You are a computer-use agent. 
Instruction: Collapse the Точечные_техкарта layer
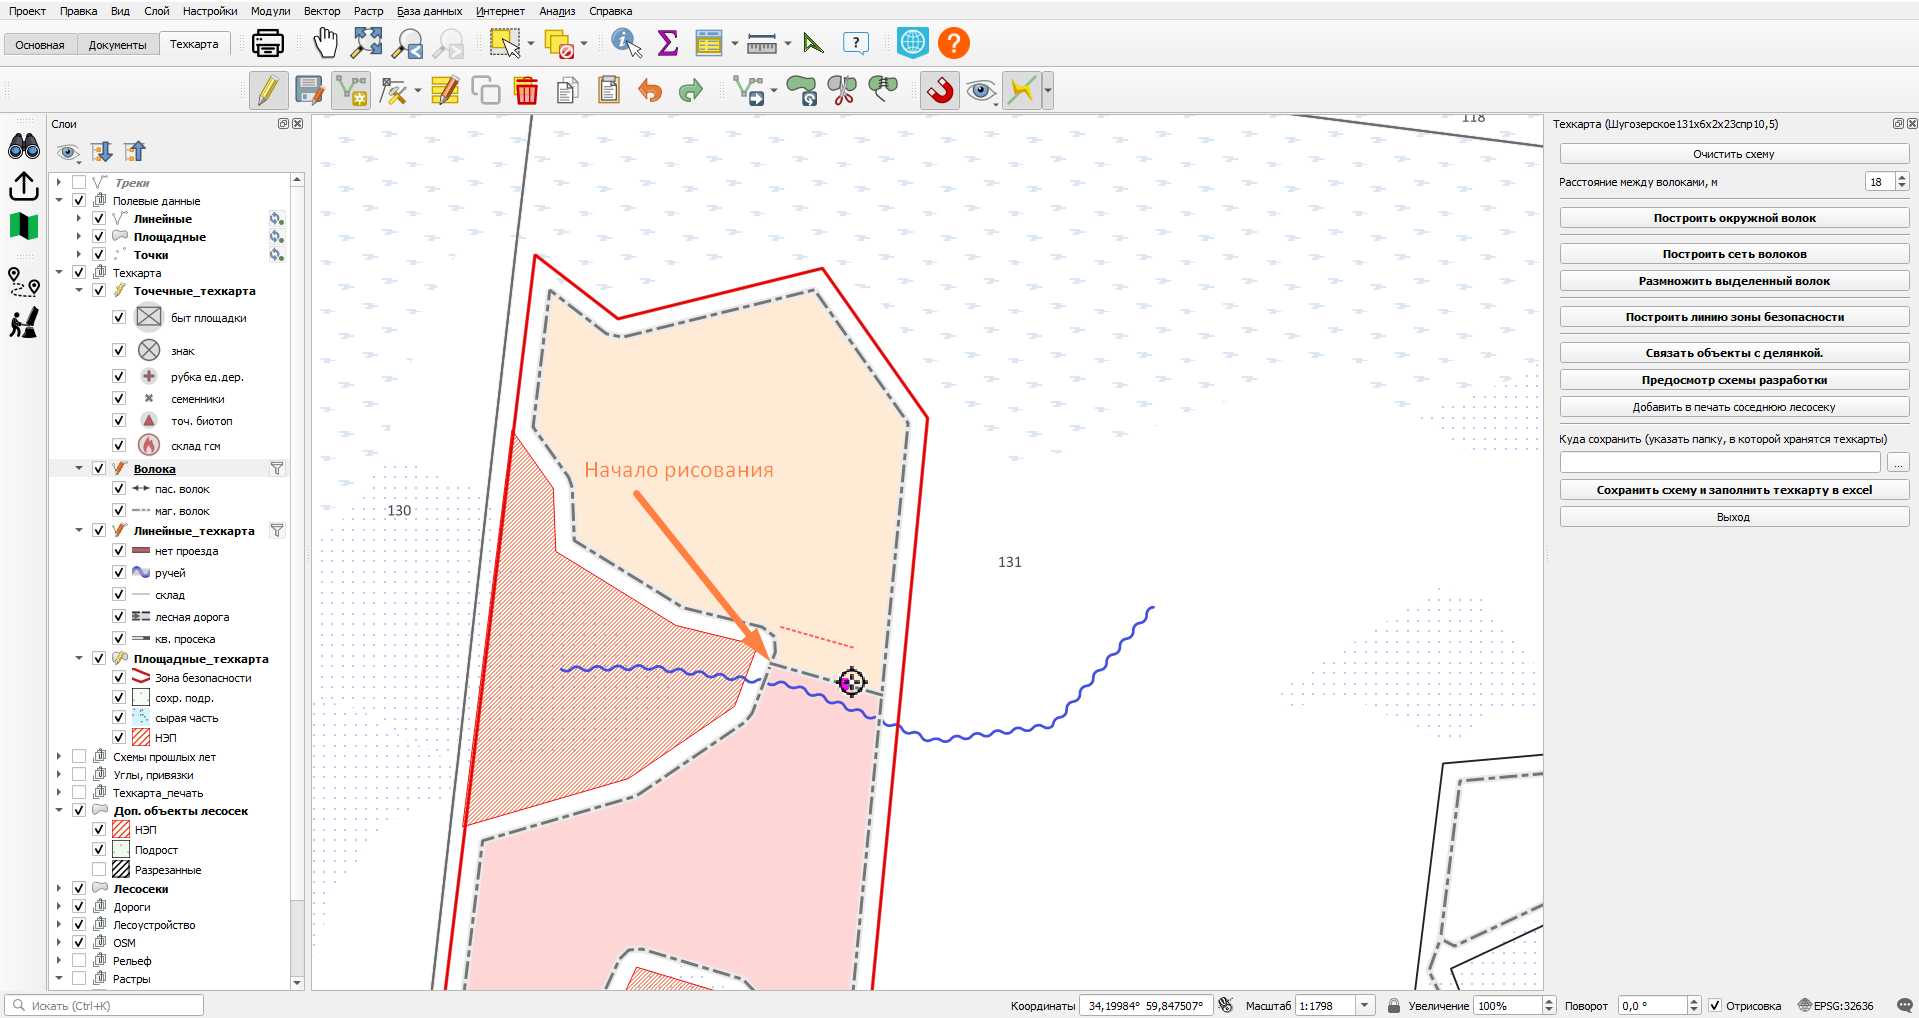point(79,291)
